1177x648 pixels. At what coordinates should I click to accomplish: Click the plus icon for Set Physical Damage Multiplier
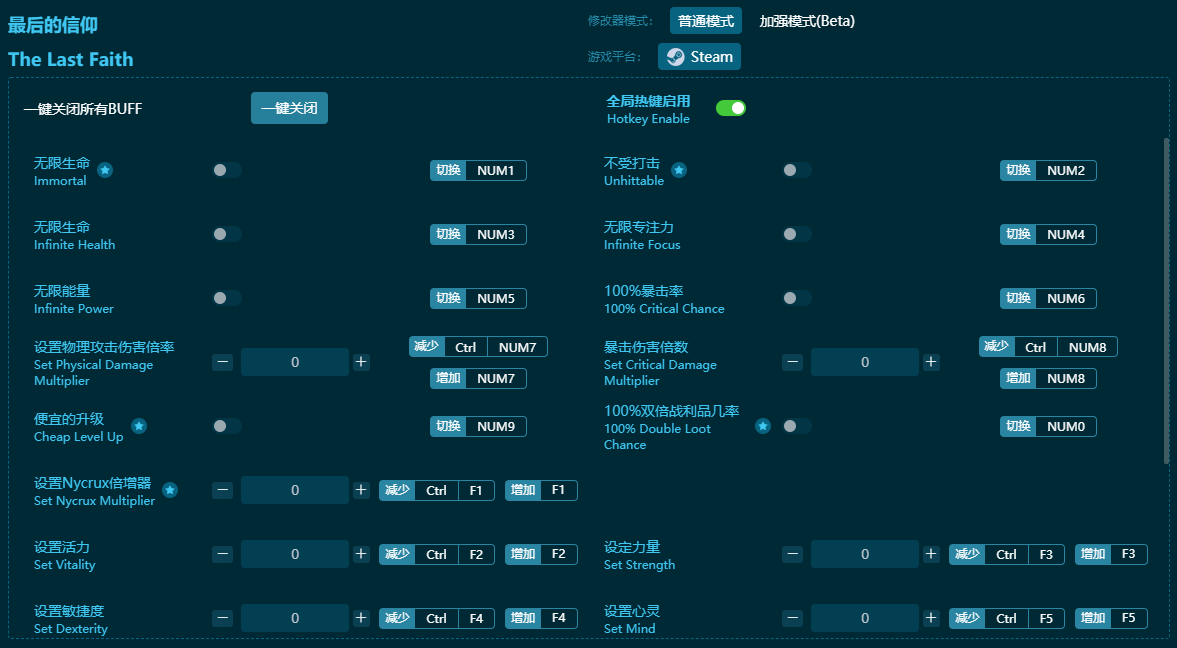[x=361, y=362]
